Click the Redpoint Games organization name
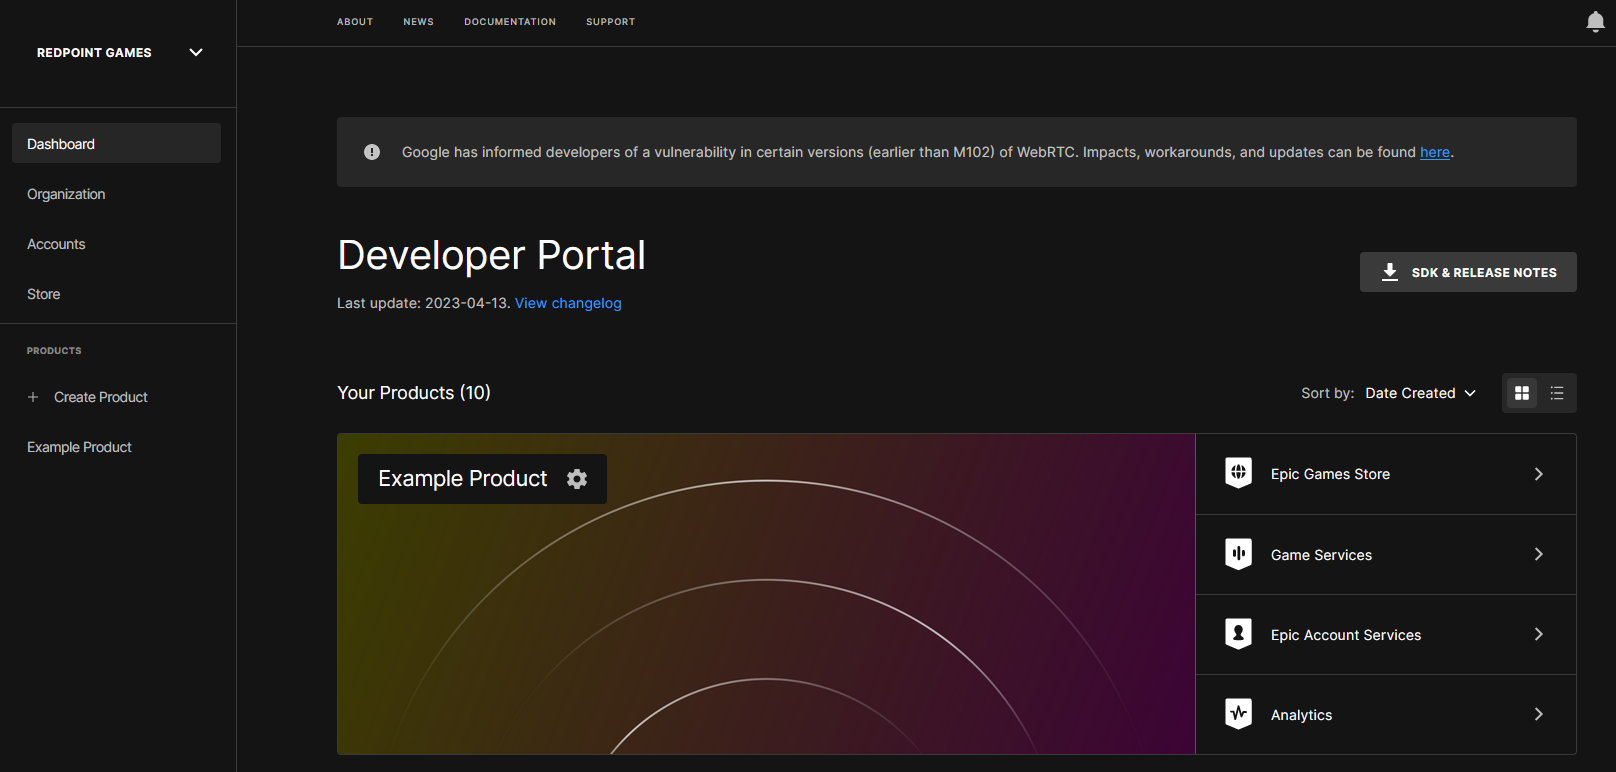The height and width of the screenshot is (772, 1616). (94, 52)
